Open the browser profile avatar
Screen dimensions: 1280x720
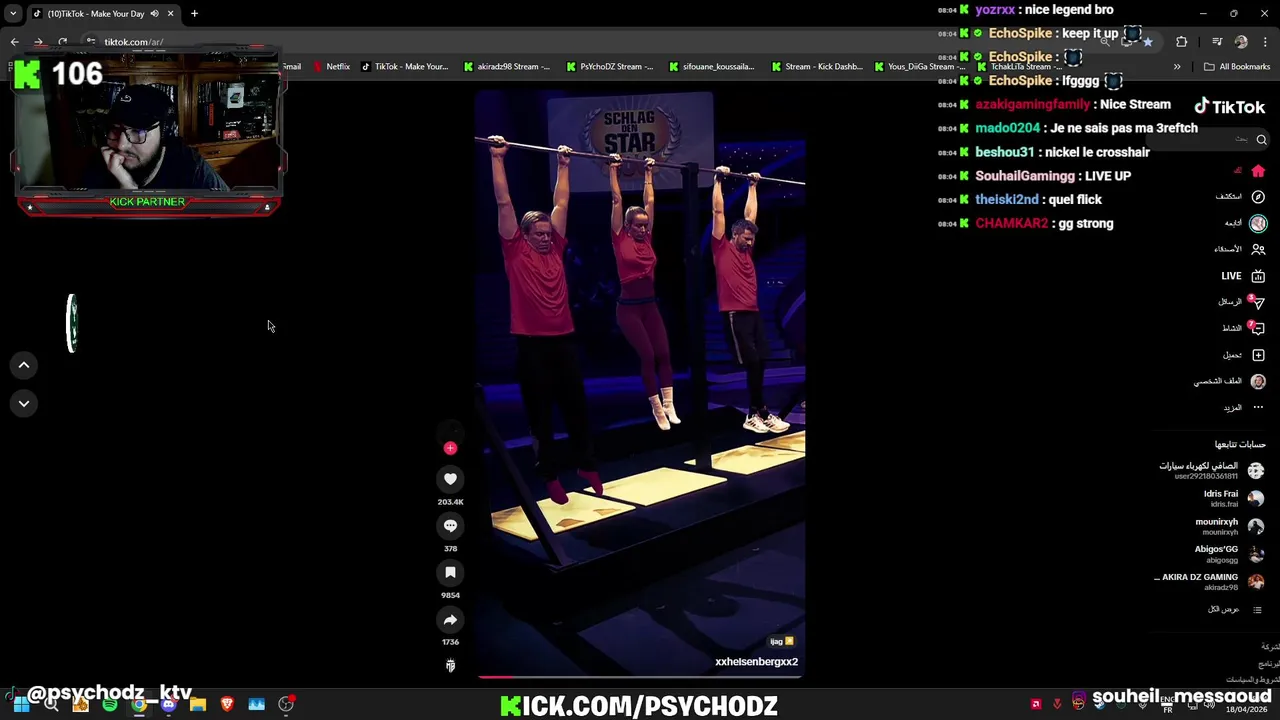coord(1241,42)
